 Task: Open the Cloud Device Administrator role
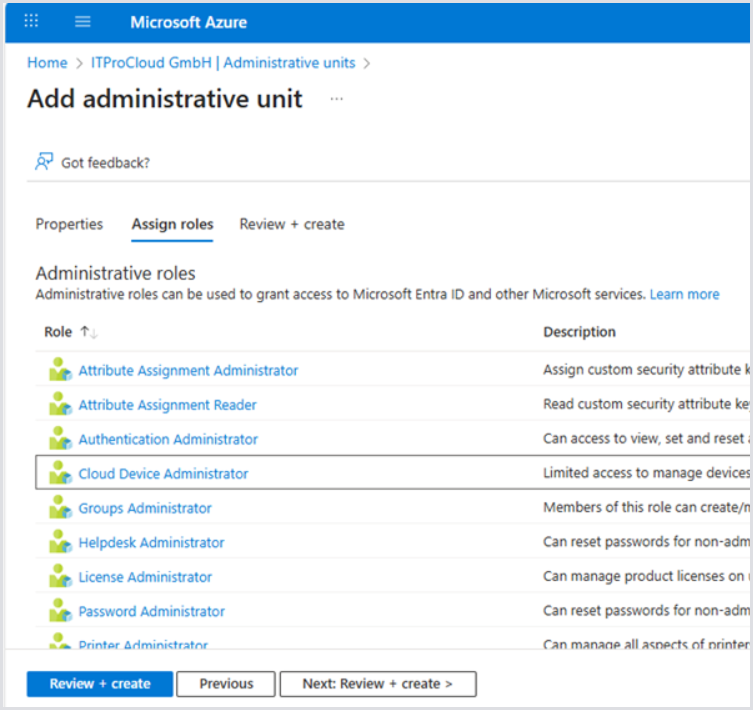click(163, 473)
